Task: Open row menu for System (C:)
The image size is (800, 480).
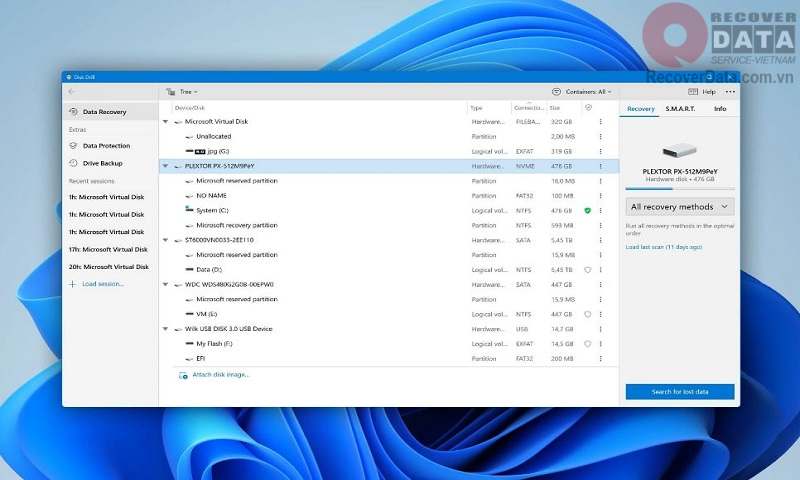Action: [601, 211]
